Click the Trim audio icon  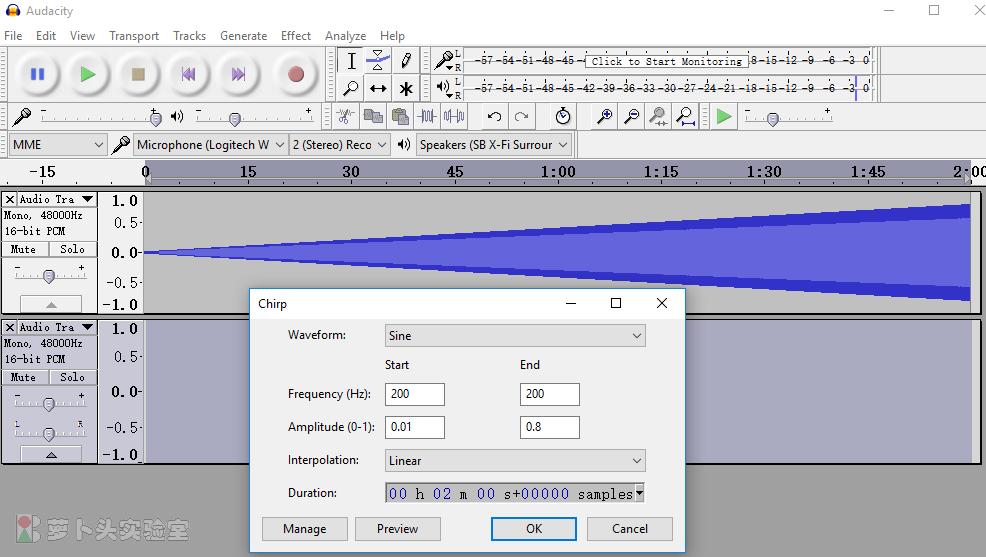pyautogui.click(x=427, y=116)
